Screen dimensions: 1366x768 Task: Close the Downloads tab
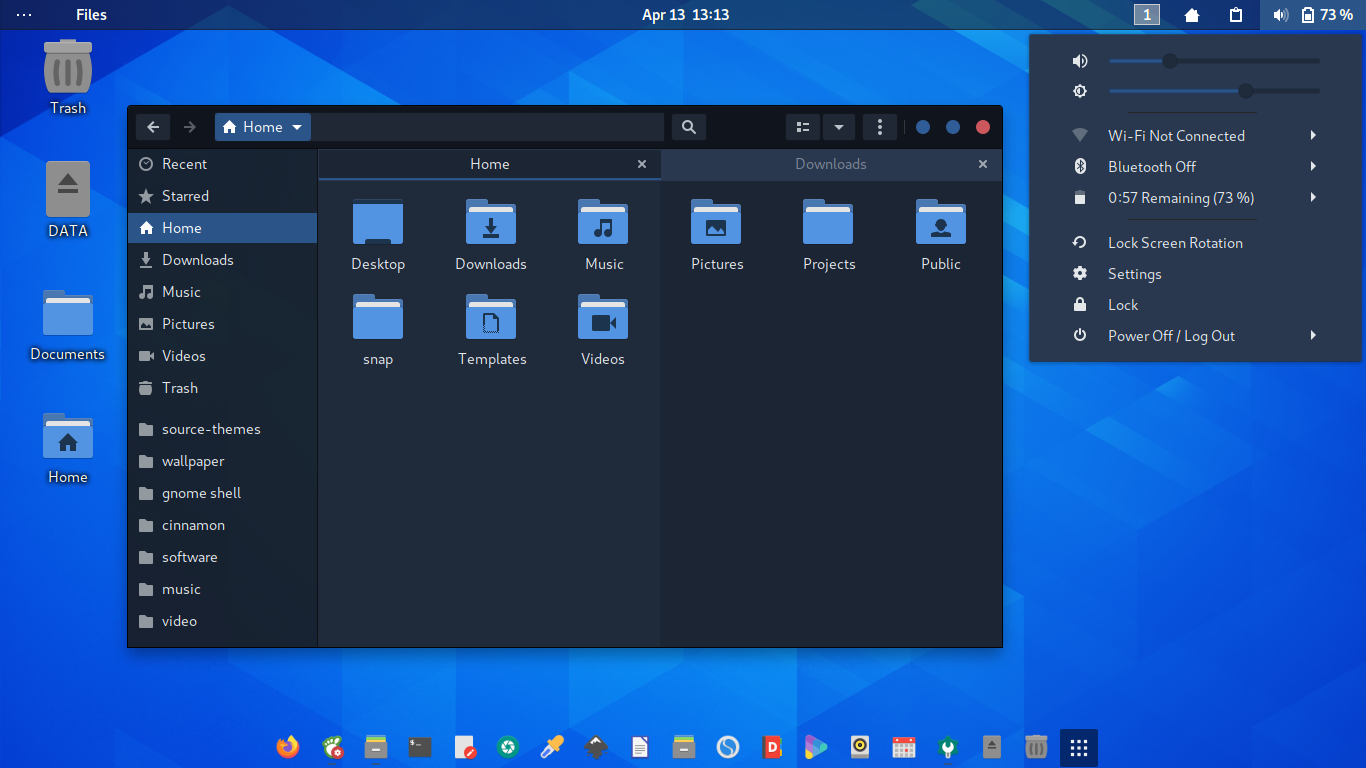(983, 164)
